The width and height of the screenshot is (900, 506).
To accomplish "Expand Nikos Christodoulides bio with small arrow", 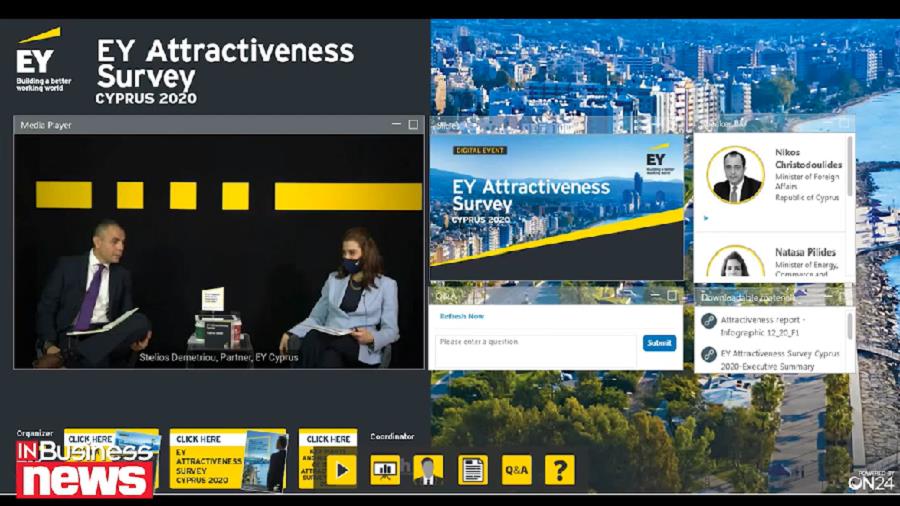I will click(706, 217).
